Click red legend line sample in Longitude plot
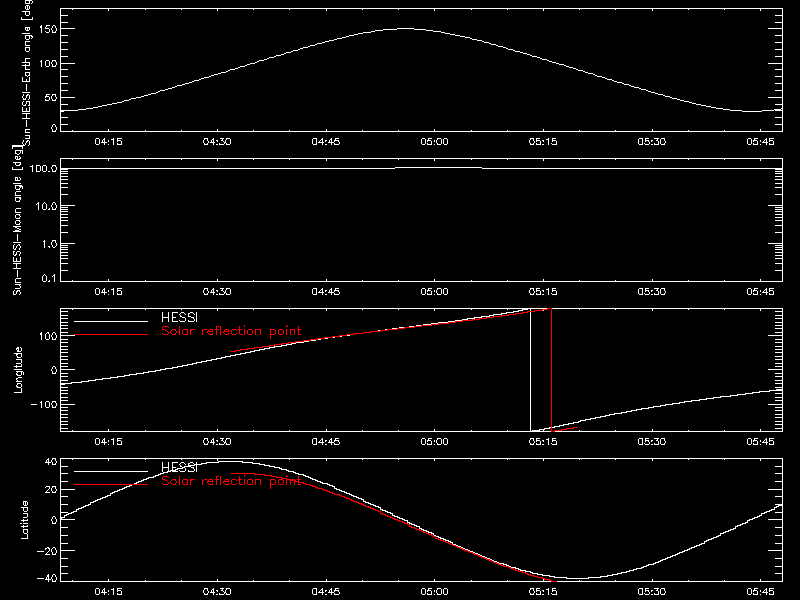800x600 pixels. (111, 335)
